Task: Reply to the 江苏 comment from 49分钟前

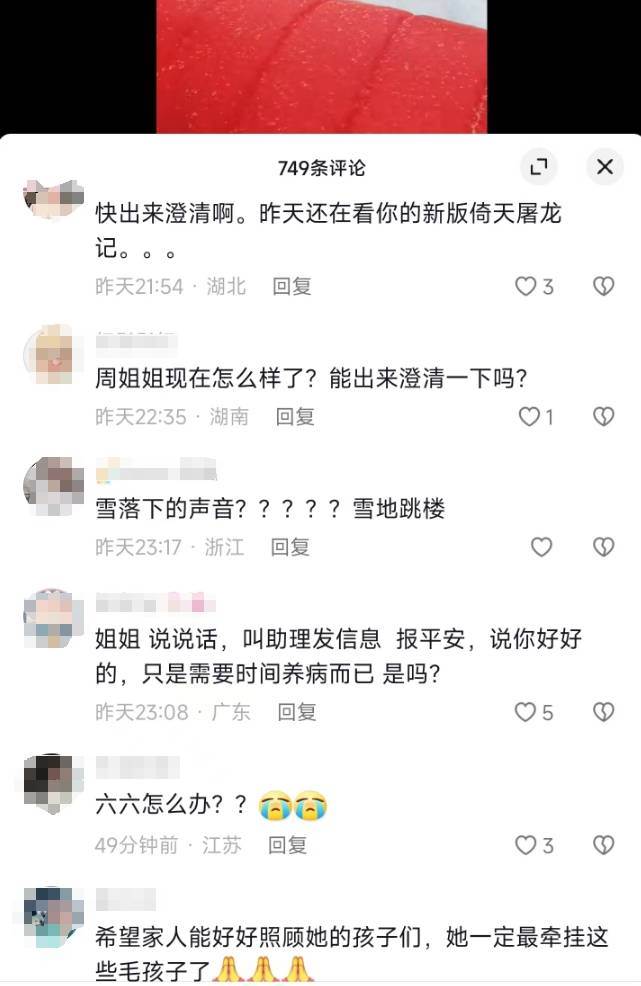Action: (x=287, y=845)
